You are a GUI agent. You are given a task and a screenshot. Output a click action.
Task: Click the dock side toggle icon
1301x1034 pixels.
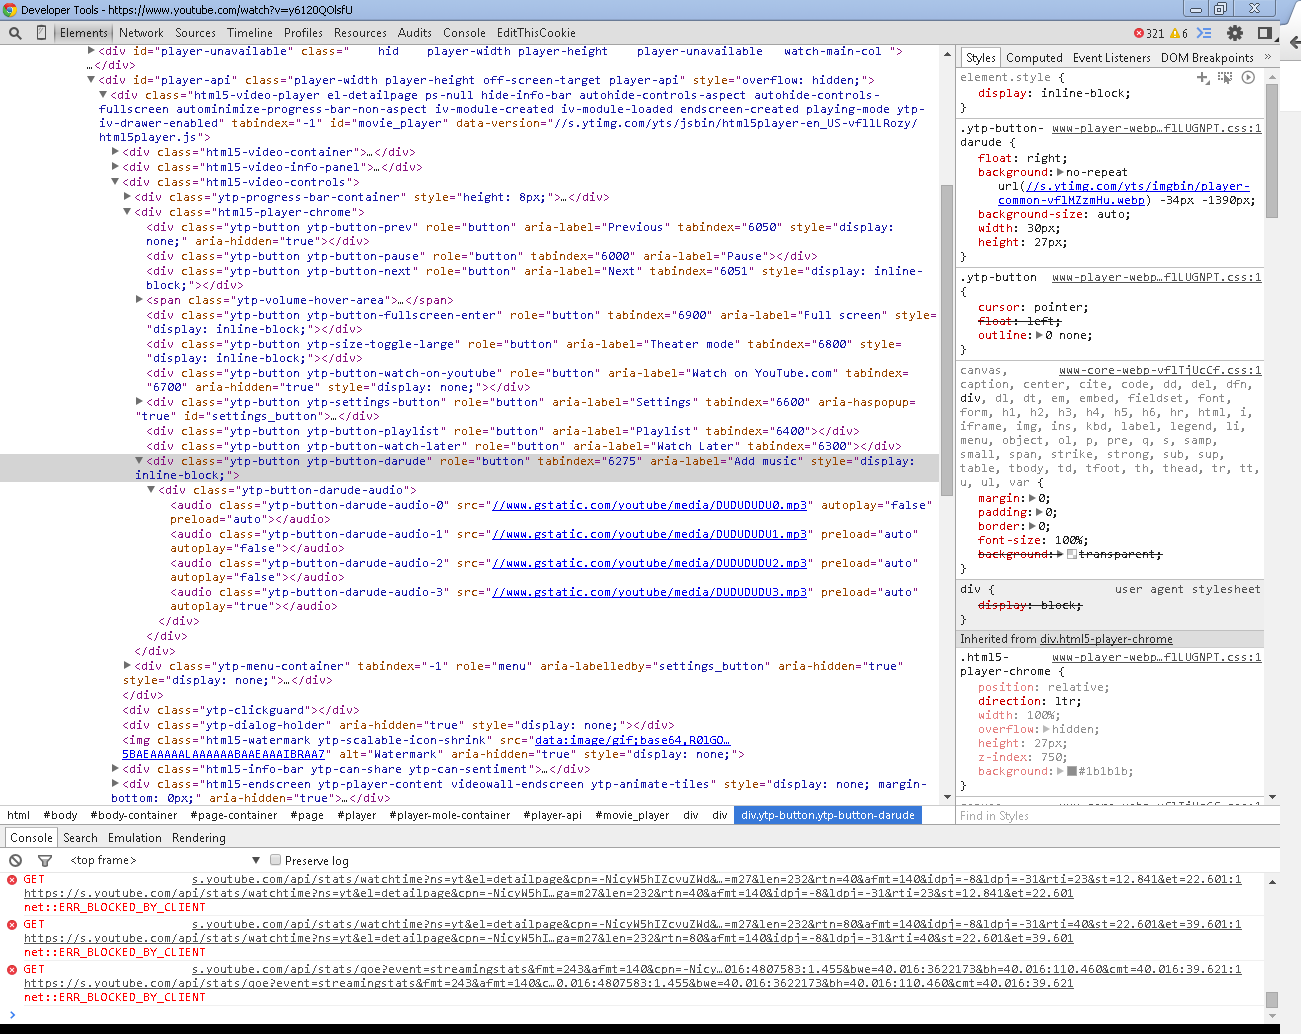[1265, 33]
